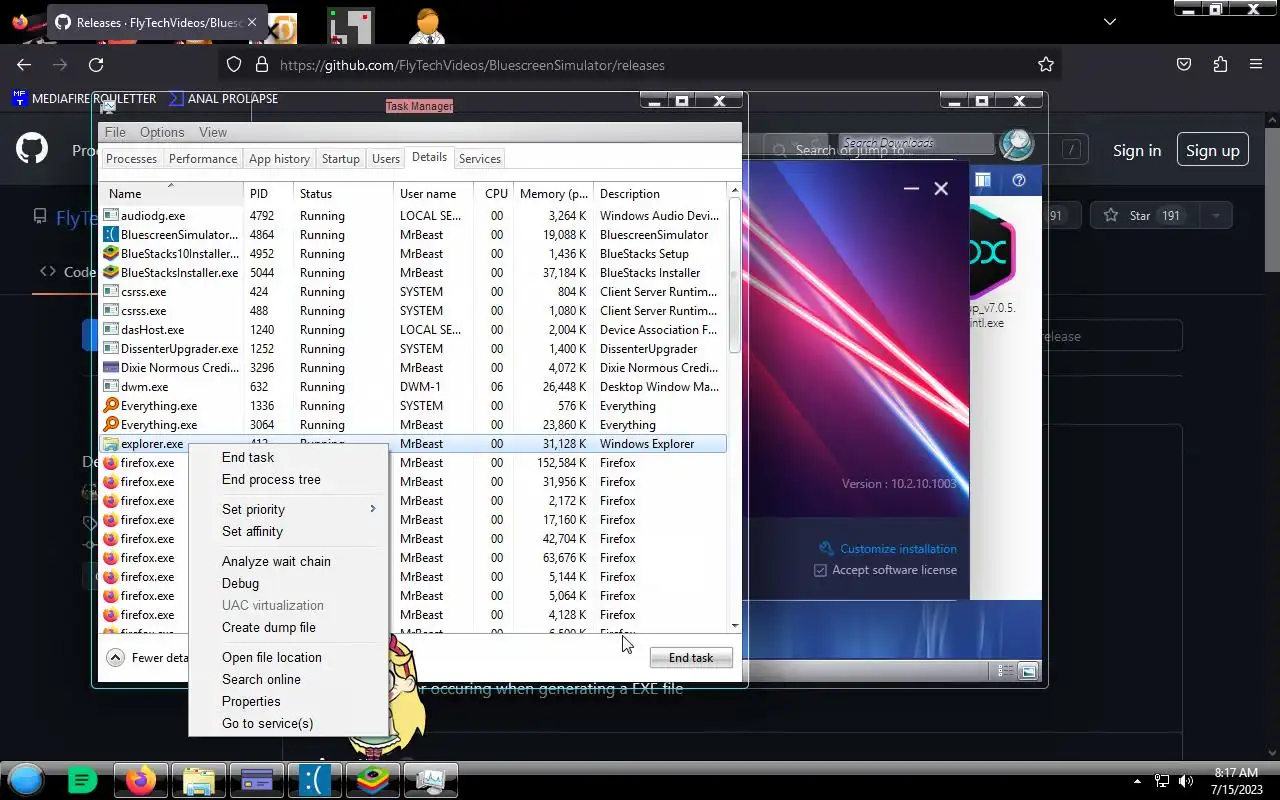Viewport: 1280px width, 800px height.
Task: Show site padlock connection info
Action: point(262,65)
